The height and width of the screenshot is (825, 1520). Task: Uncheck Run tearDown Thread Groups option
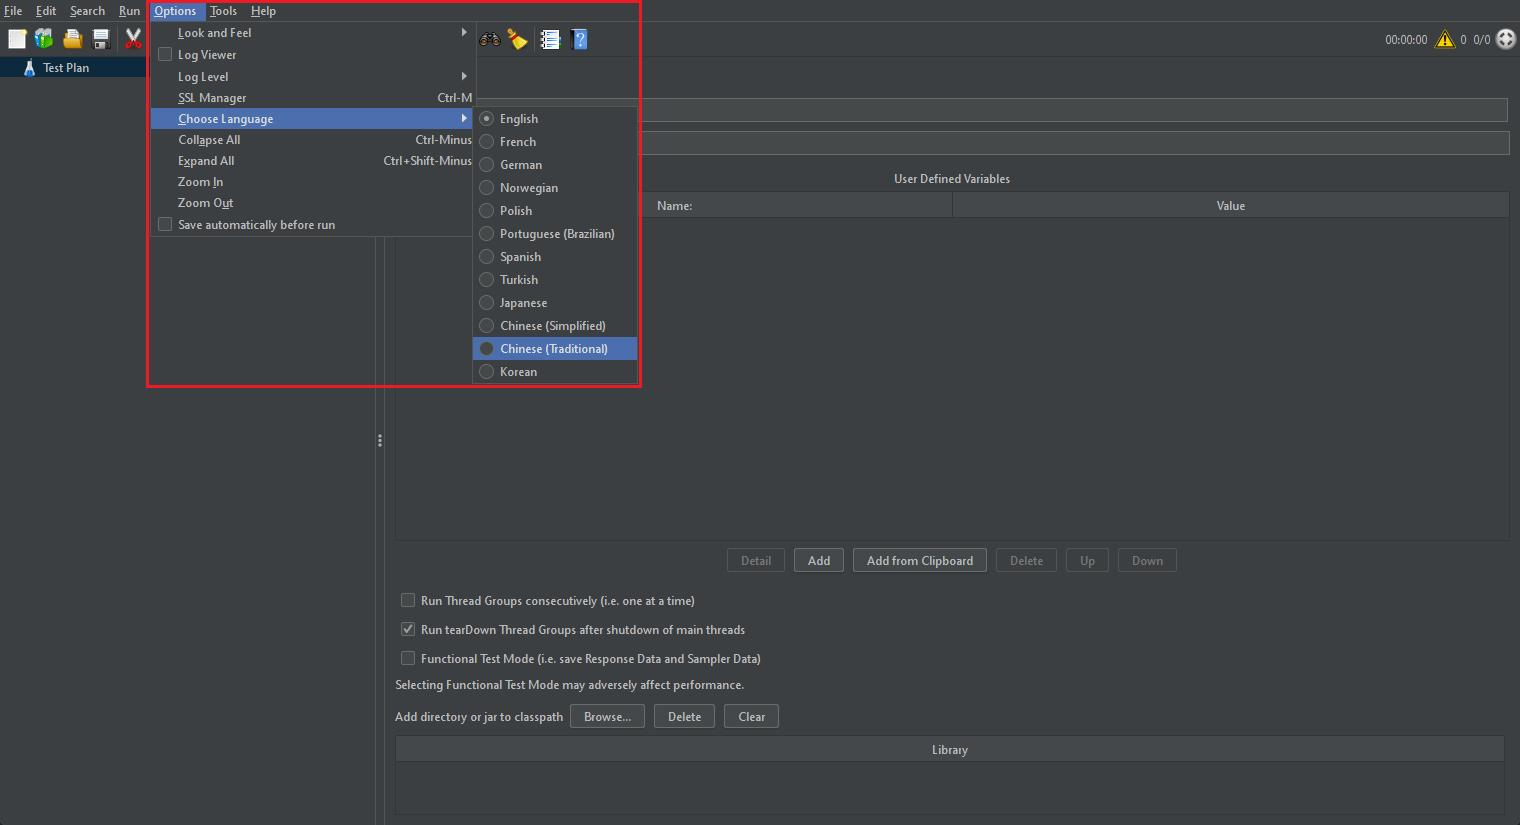(408, 629)
